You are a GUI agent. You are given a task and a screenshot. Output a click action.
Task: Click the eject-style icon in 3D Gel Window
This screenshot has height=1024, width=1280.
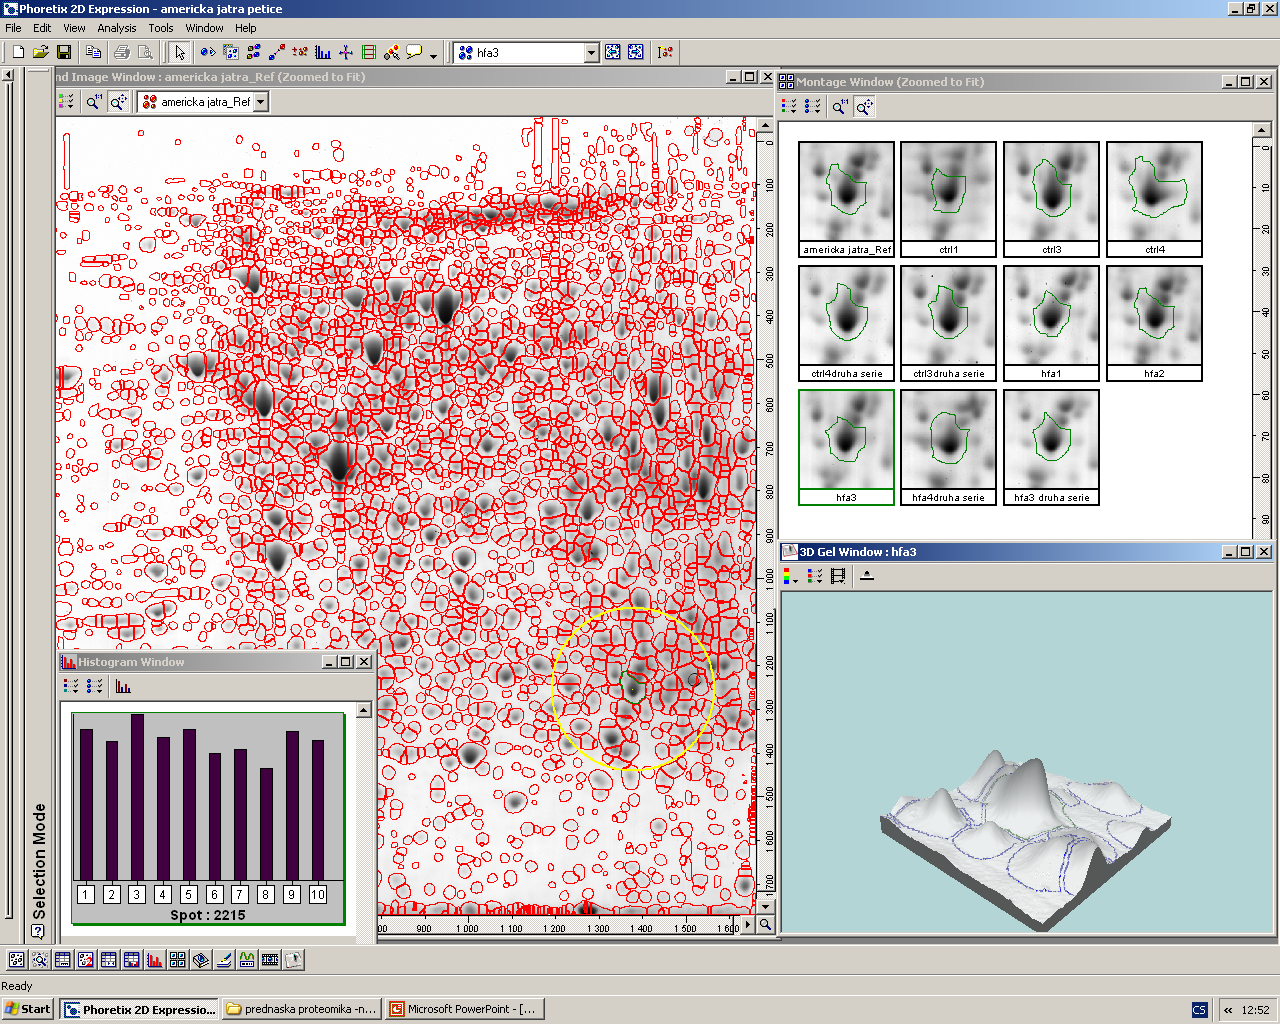click(867, 575)
